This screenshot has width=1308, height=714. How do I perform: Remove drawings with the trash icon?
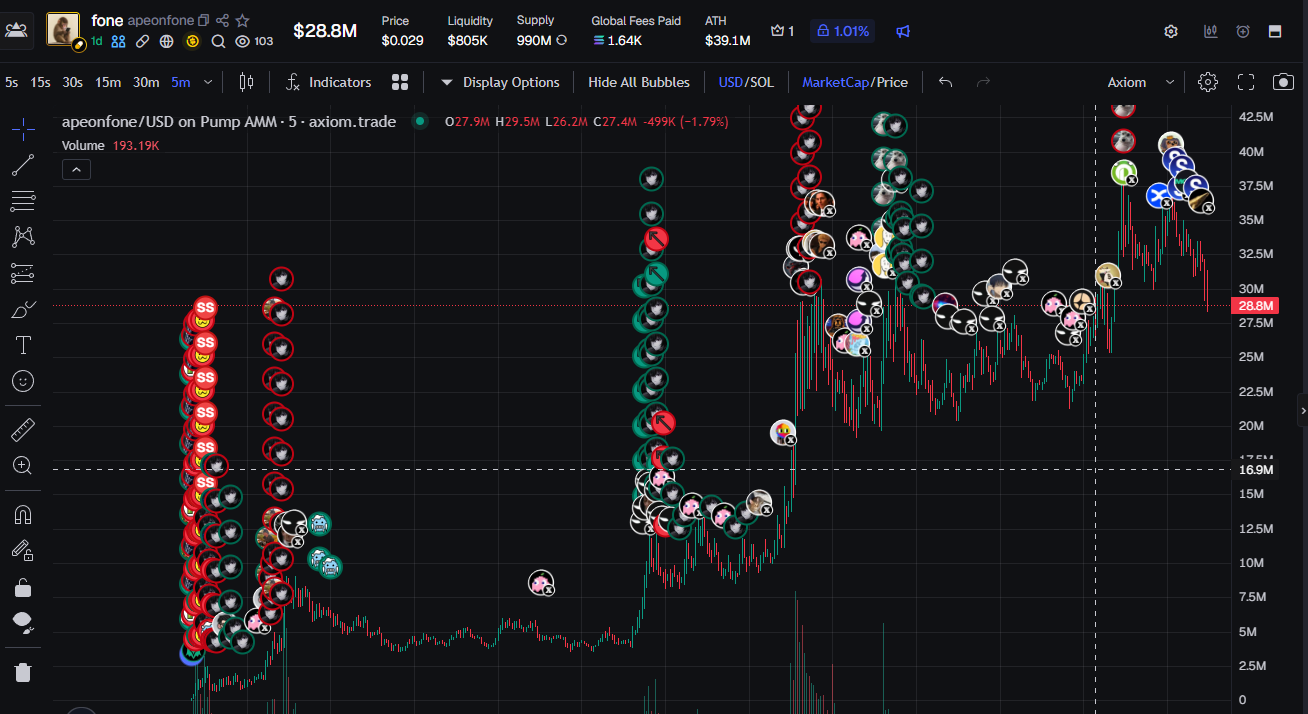coord(23,672)
